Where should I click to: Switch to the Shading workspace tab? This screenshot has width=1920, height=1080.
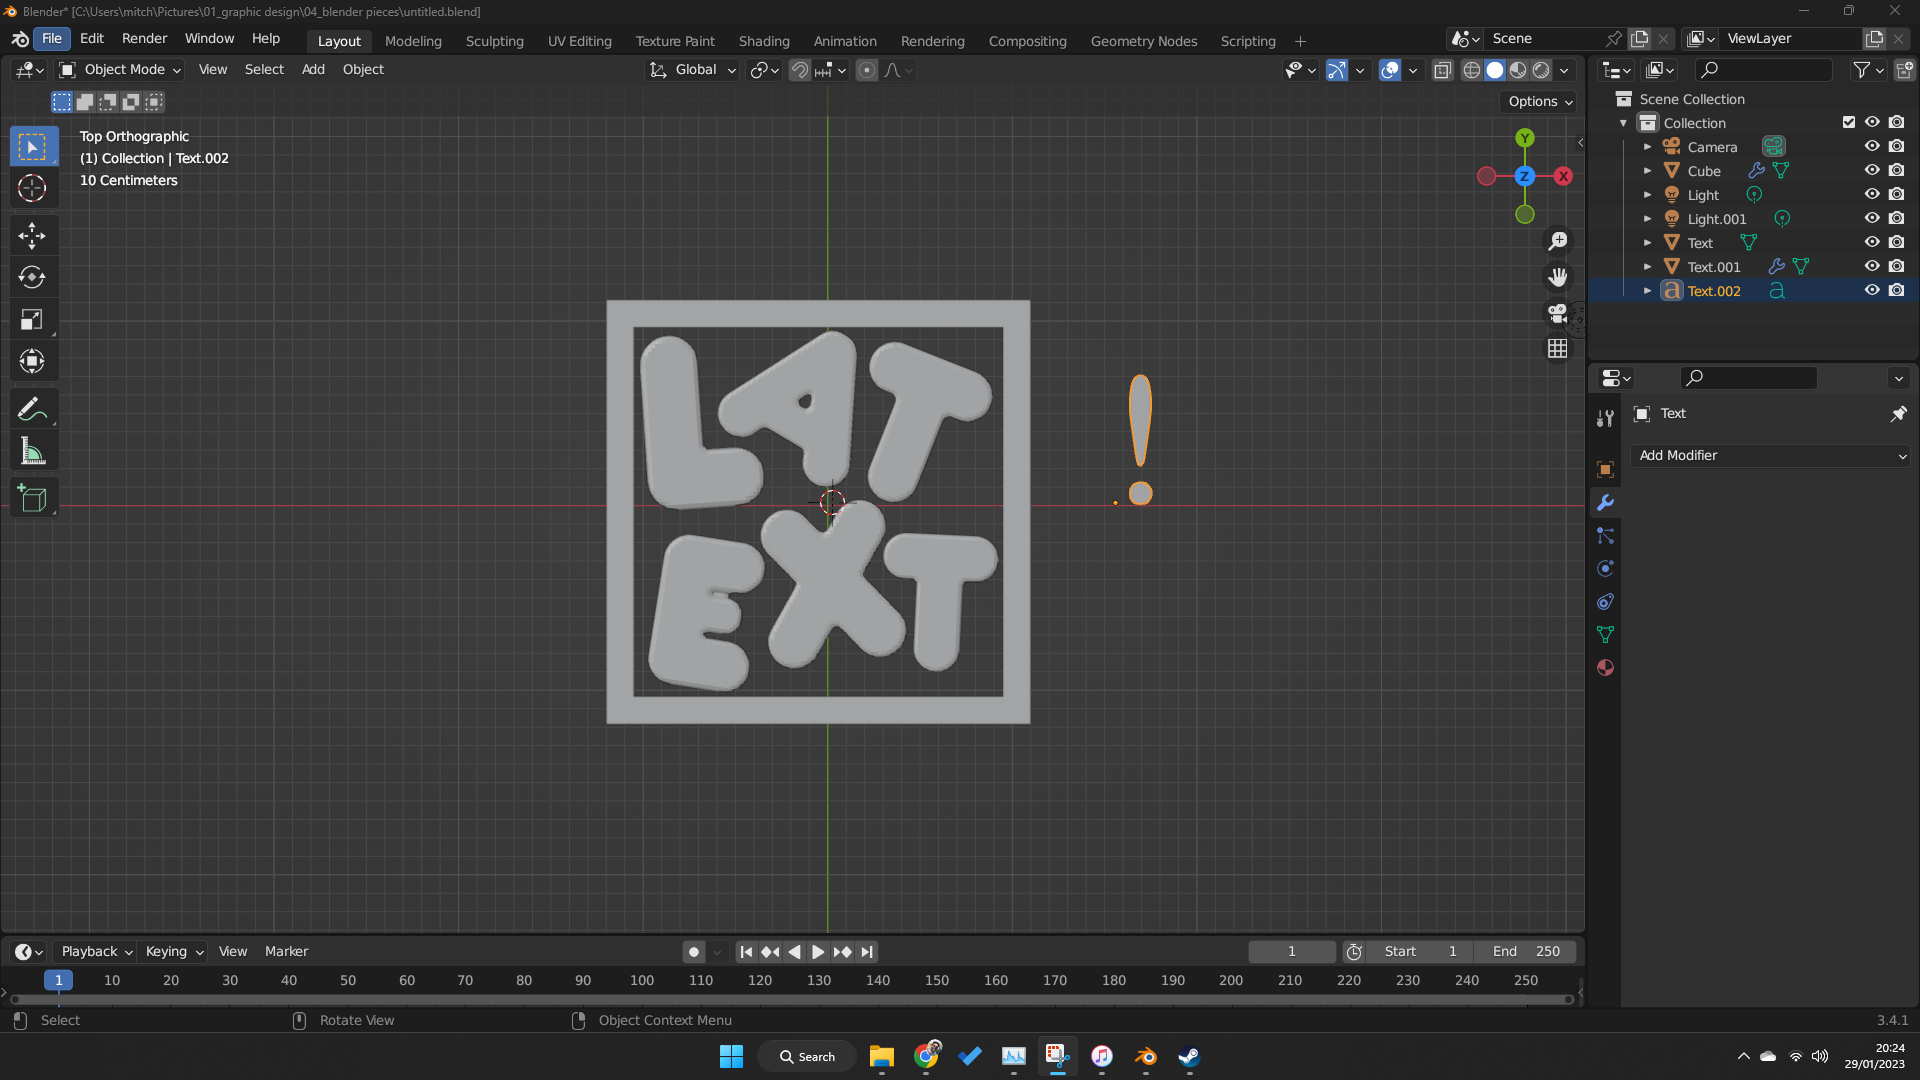click(763, 41)
